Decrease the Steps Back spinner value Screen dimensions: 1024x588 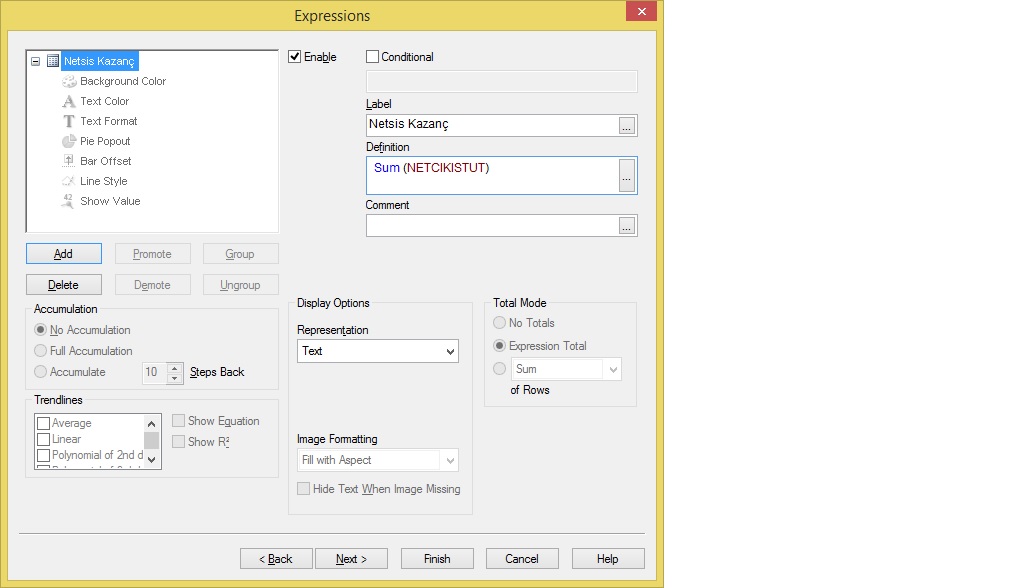coord(174,378)
